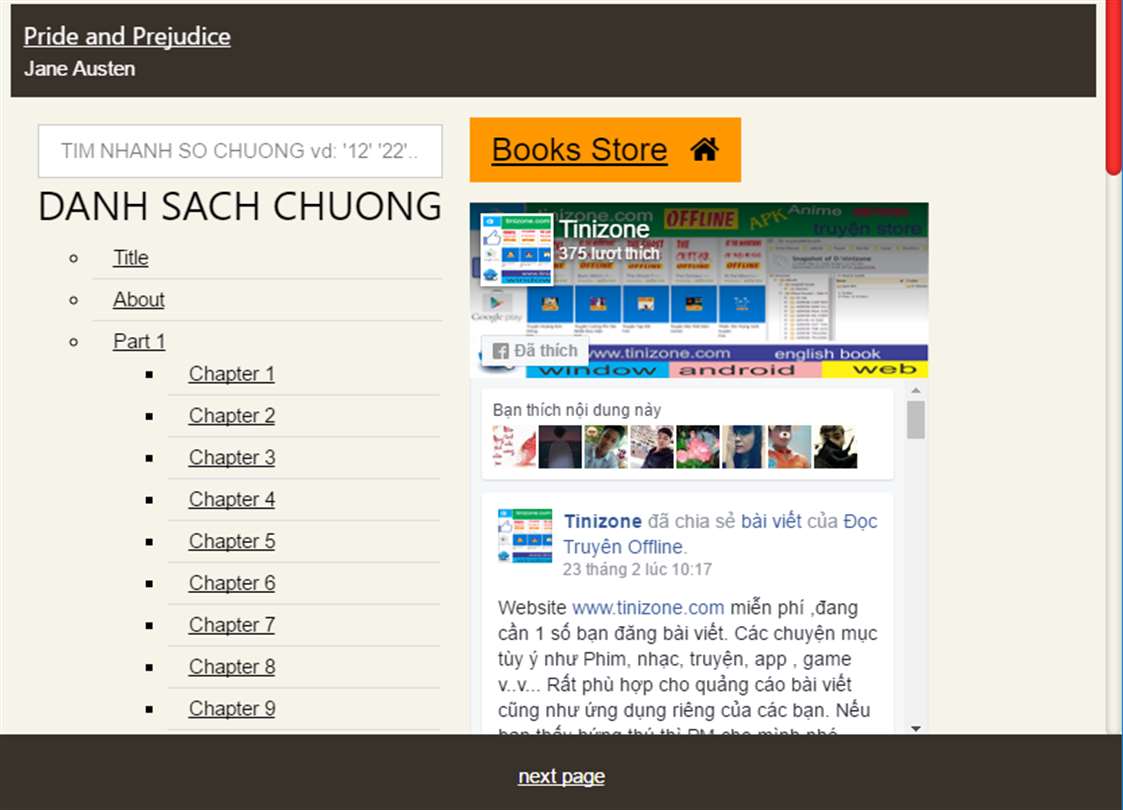Screen dimensions: 1123x810
Task: Click the Facebook logo icon in Đã thích button
Action: [501, 351]
